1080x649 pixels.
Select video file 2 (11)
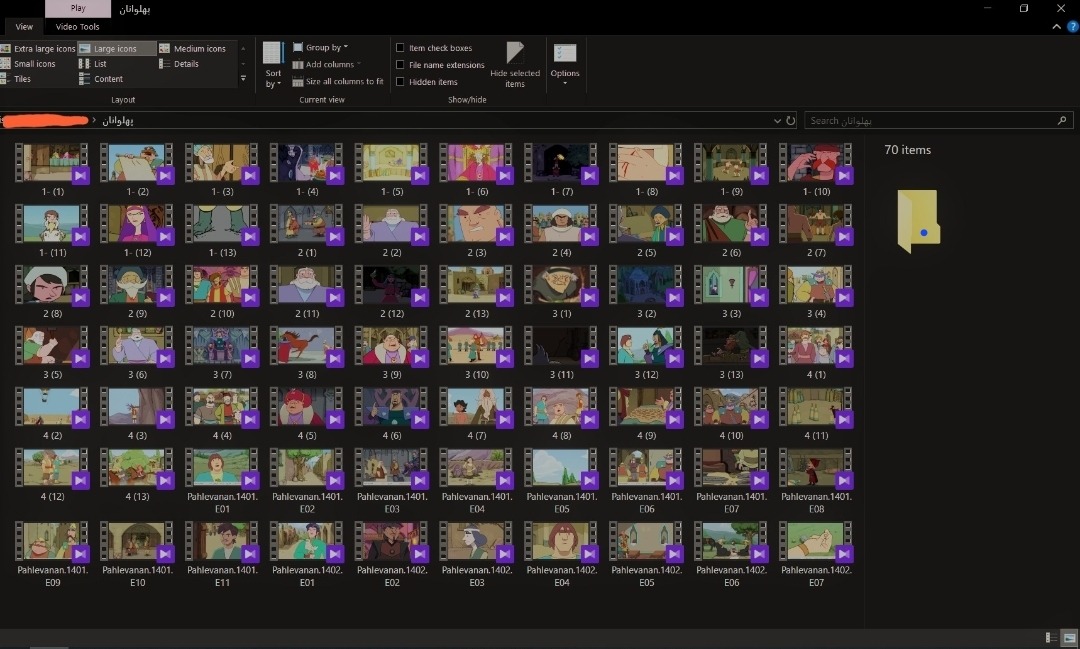click(307, 291)
